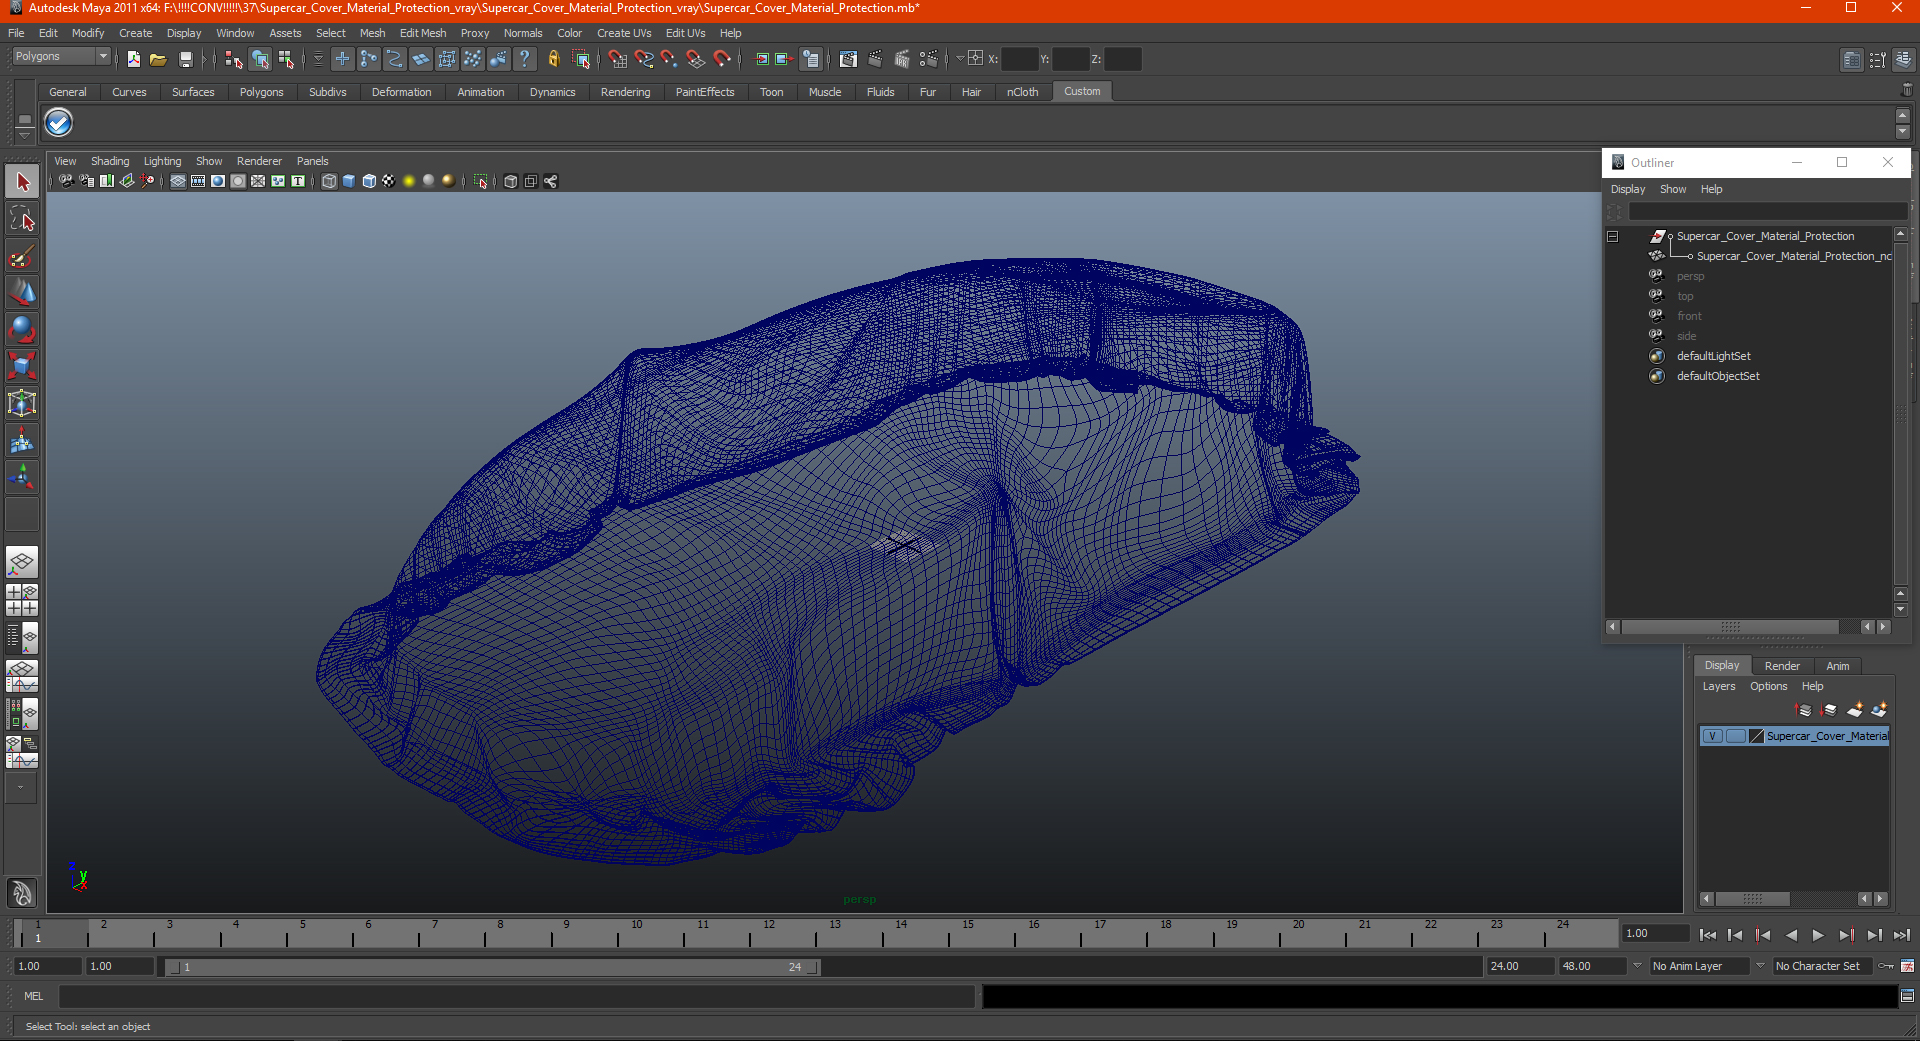Screen dimensions: 1920x1041
Task: Open the Create UVs menu
Action: tap(624, 33)
